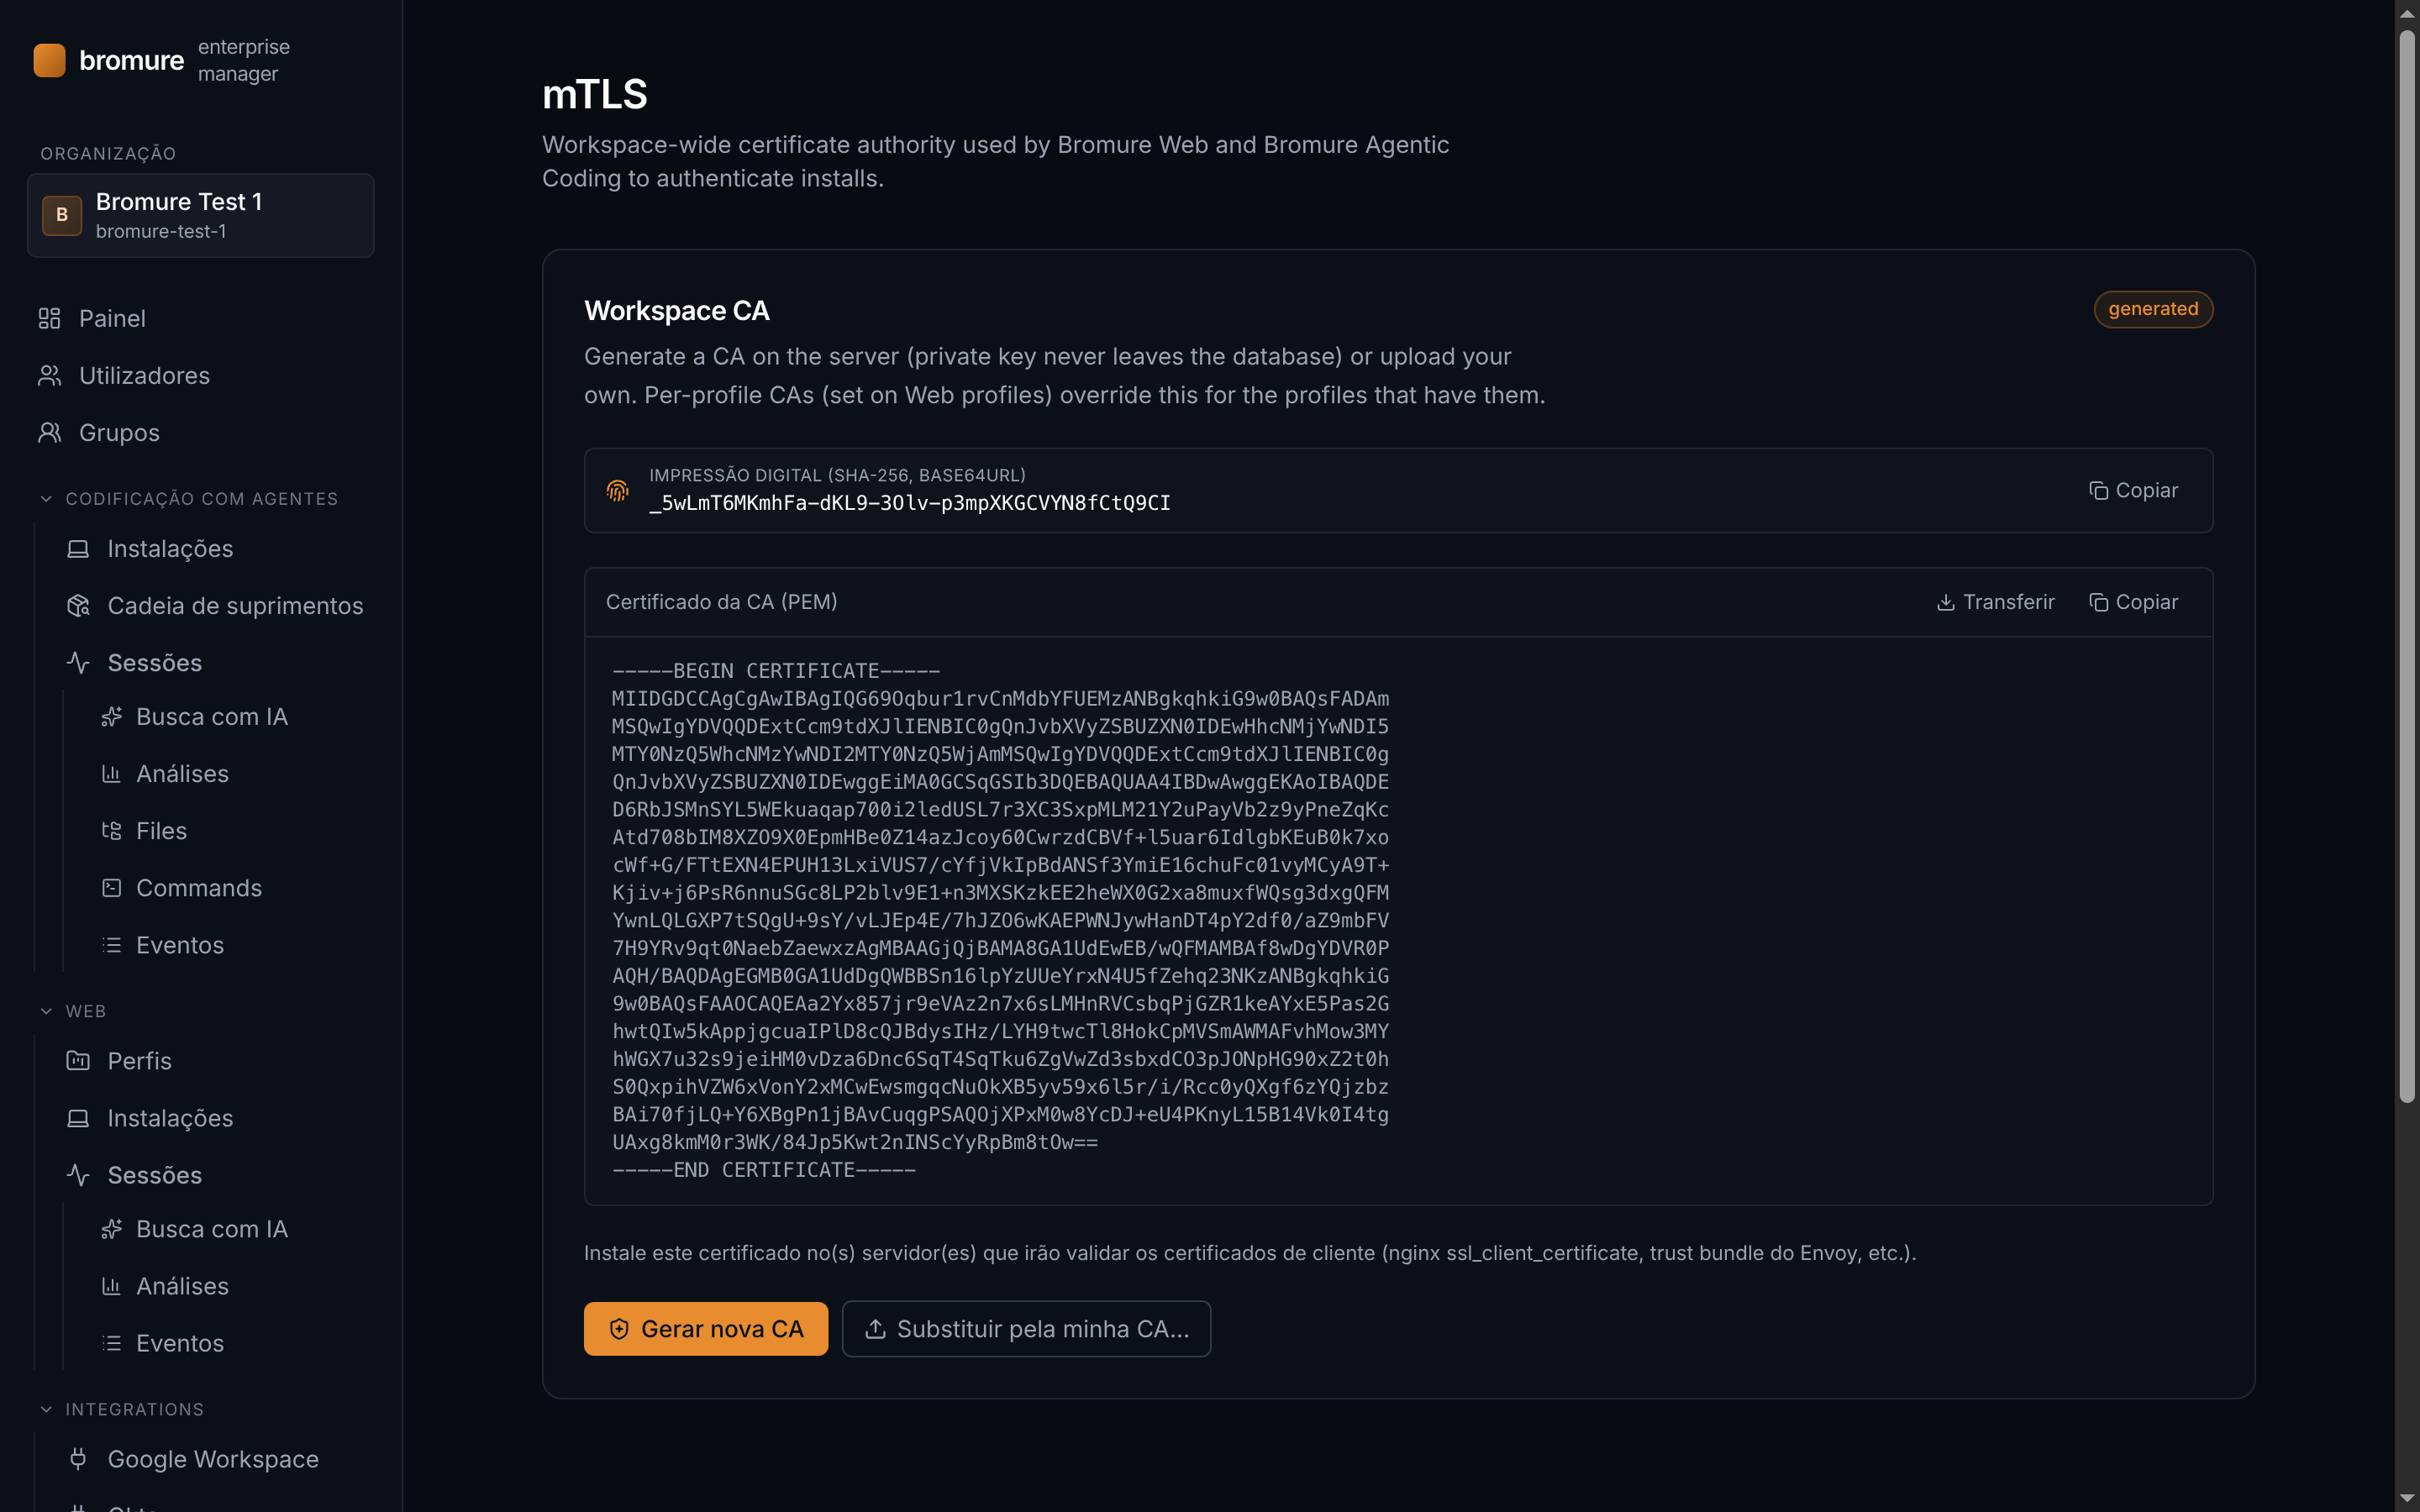Click the Cadeia de suprimentos package icon
The height and width of the screenshot is (1512, 2420).
pos(78,605)
